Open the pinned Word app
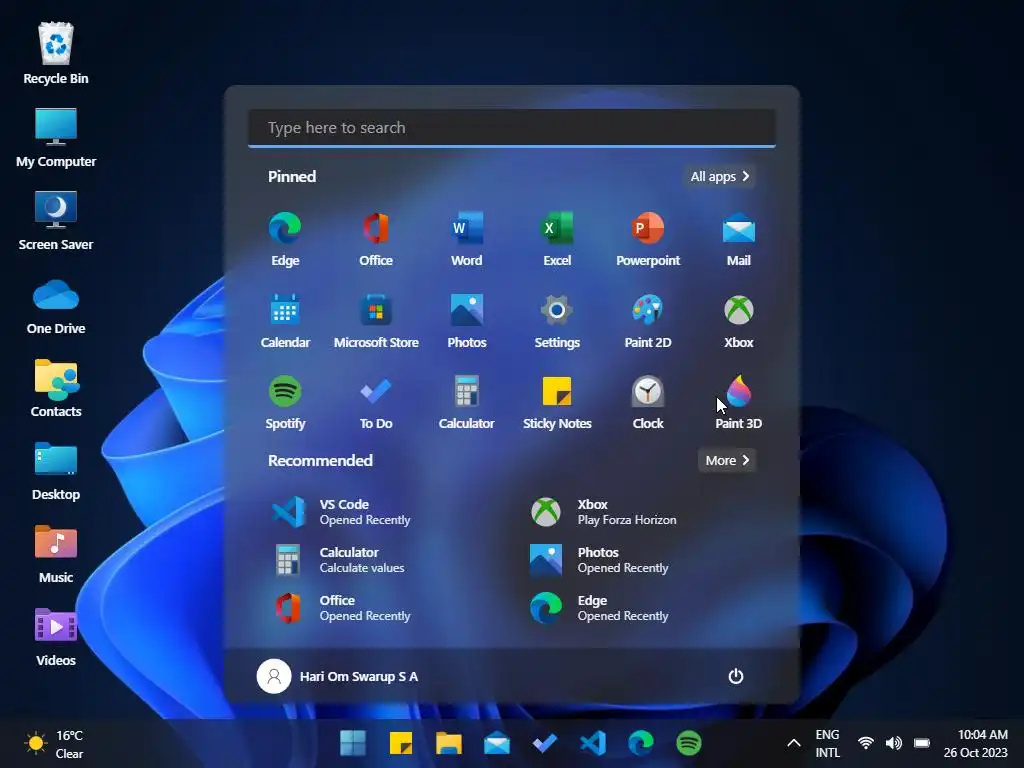This screenshot has height=768, width=1024. click(466, 239)
